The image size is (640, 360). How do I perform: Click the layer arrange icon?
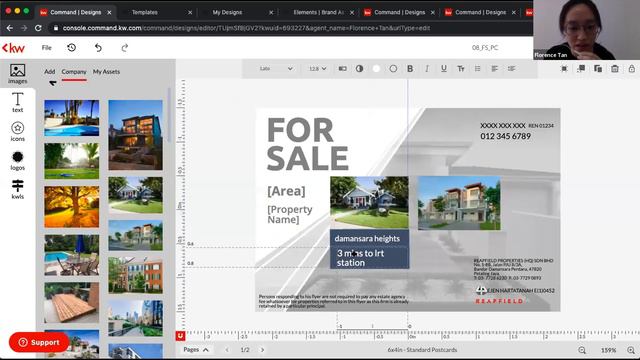pyautogui.click(x=581, y=69)
